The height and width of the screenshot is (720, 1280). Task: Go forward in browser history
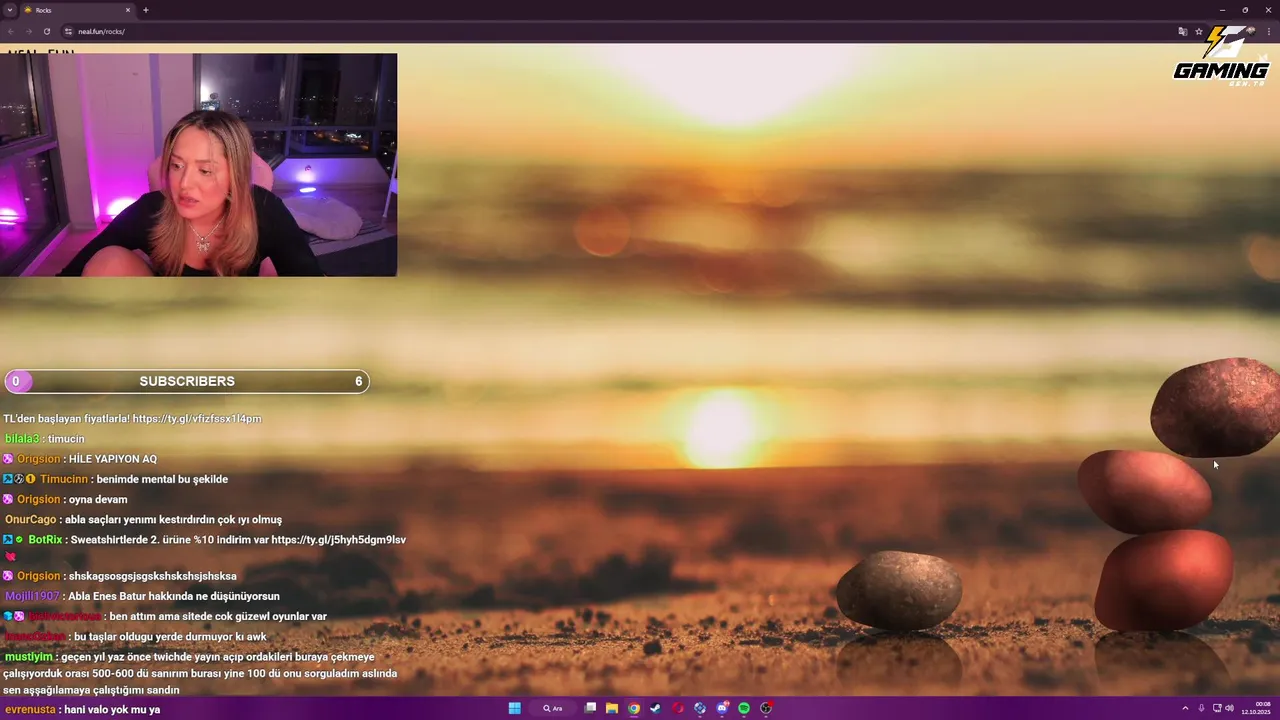pos(28,31)
